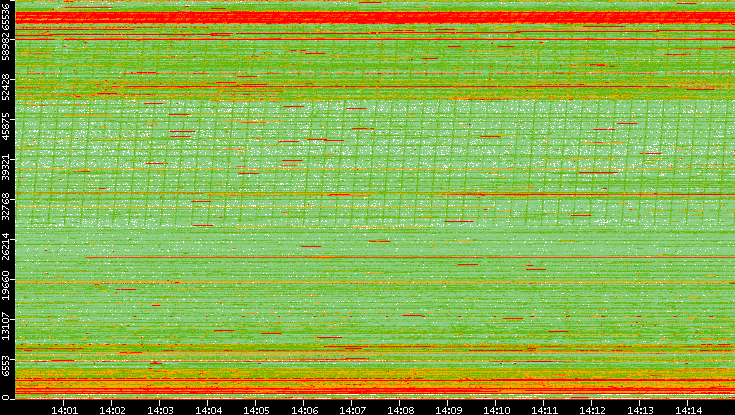The height and width of the screenshot is (415, 735).
Task: Select the 6553 vertical axis label
Action: coord(5,366)
